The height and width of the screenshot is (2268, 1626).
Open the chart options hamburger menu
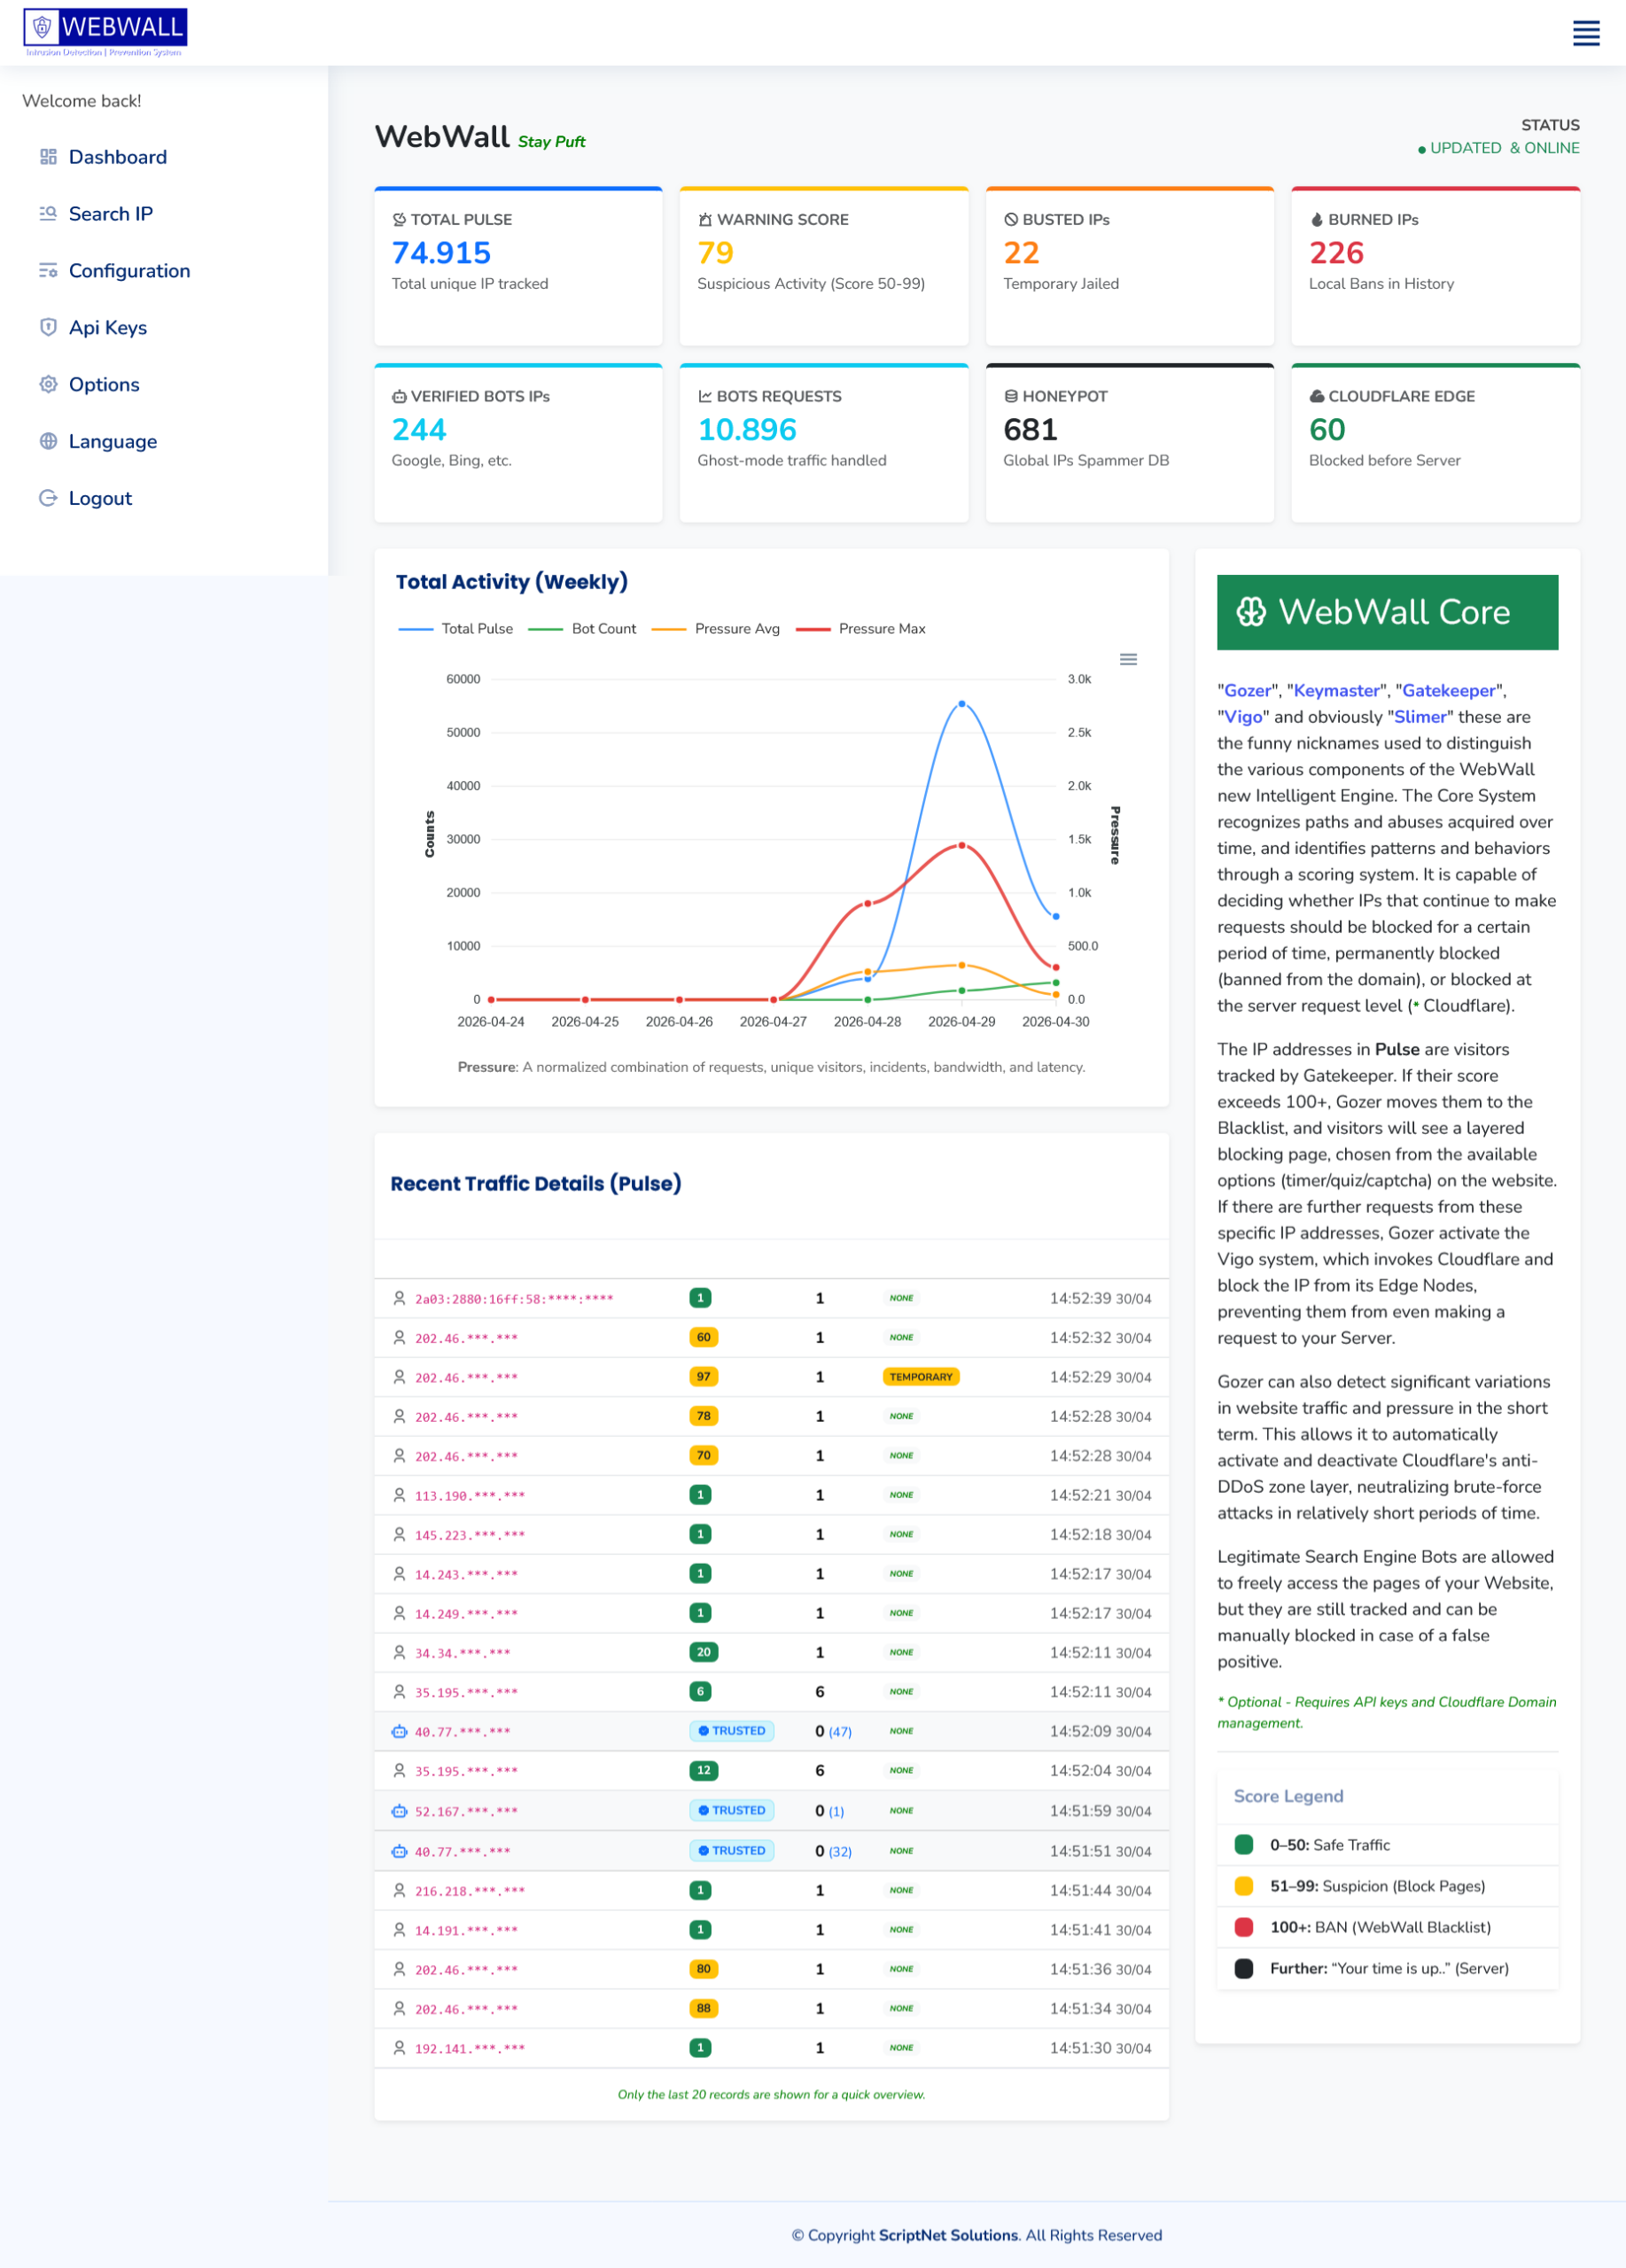click(x=1129, y=659)
